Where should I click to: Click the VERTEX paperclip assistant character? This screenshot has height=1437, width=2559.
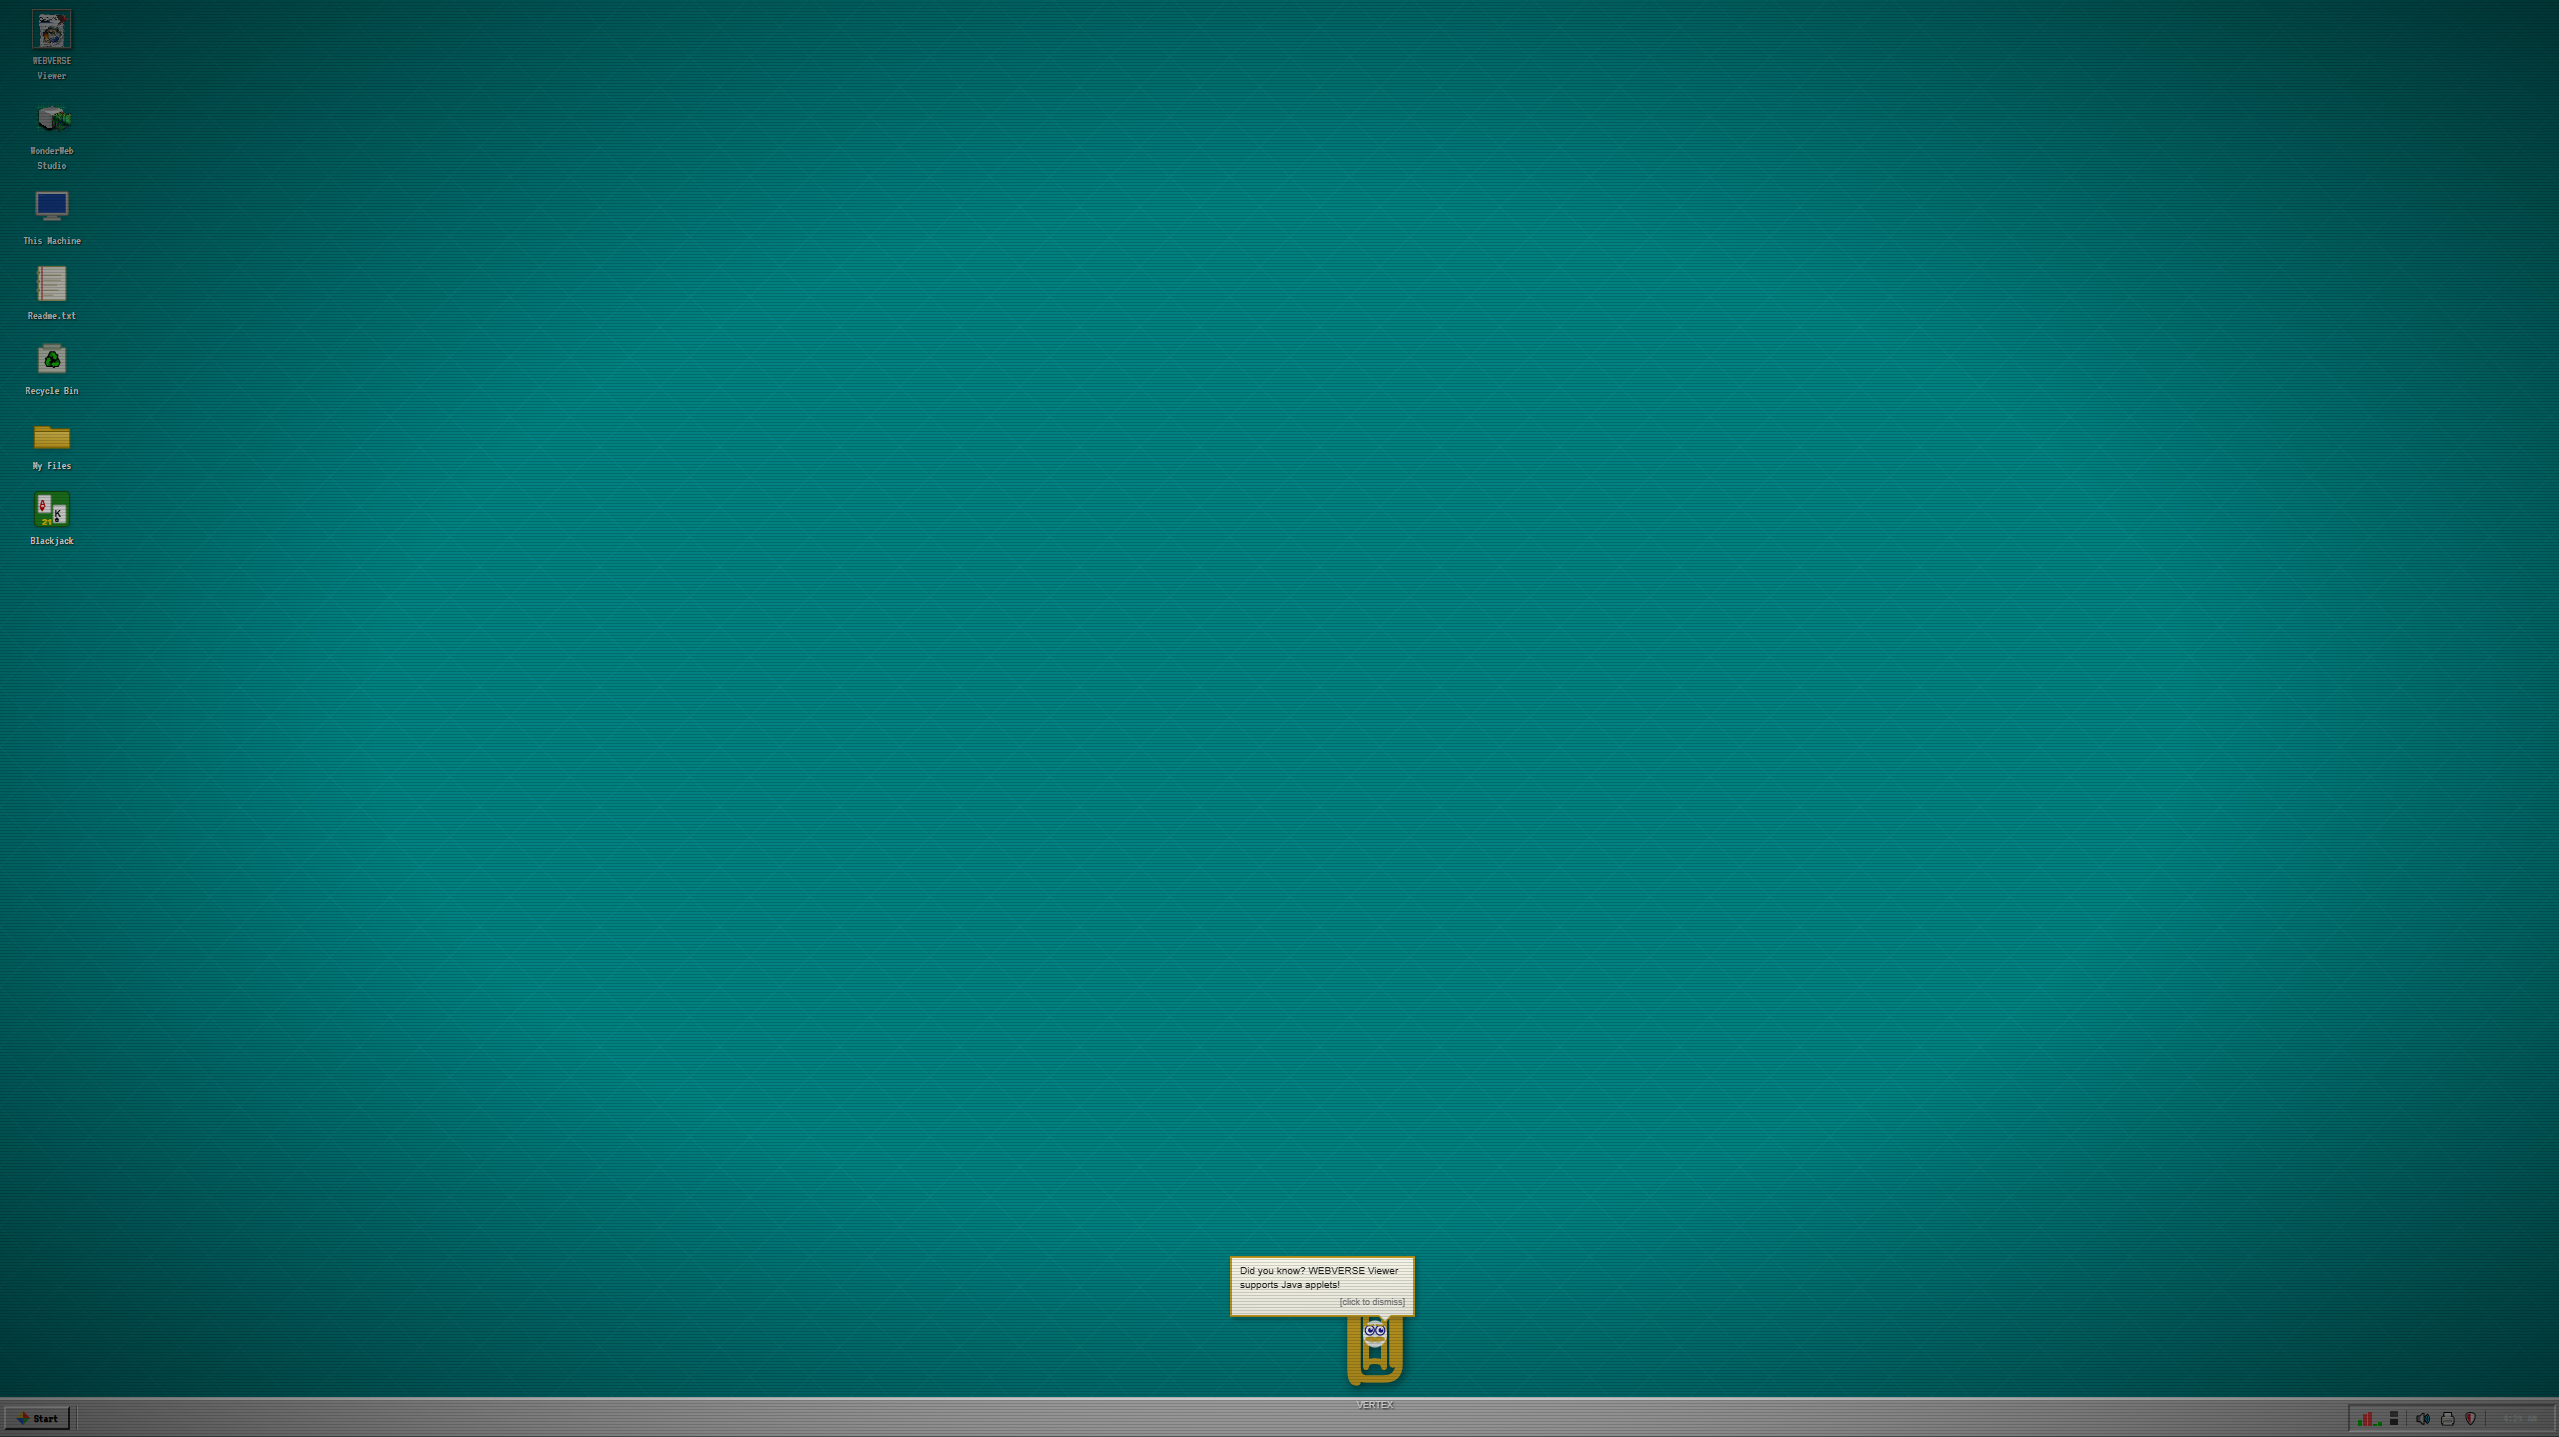1374,1350
